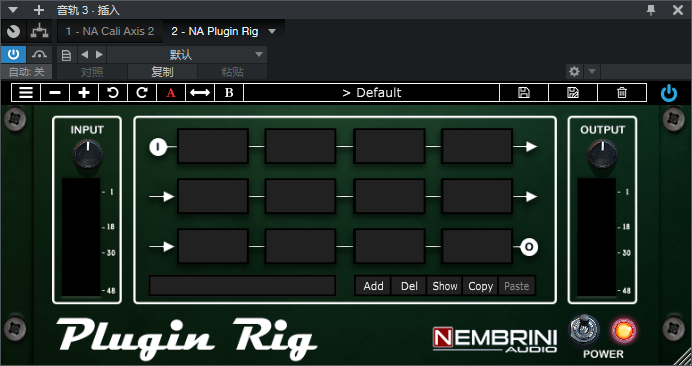
Task: Open the hamburger menu in plugin toolbar
Action: tap(26, 93)
